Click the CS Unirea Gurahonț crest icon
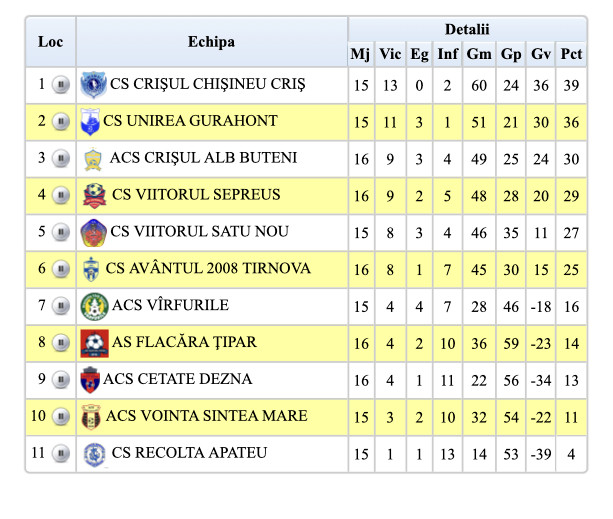This screenshot has width=613, height=519. click(x=90, y=122)
